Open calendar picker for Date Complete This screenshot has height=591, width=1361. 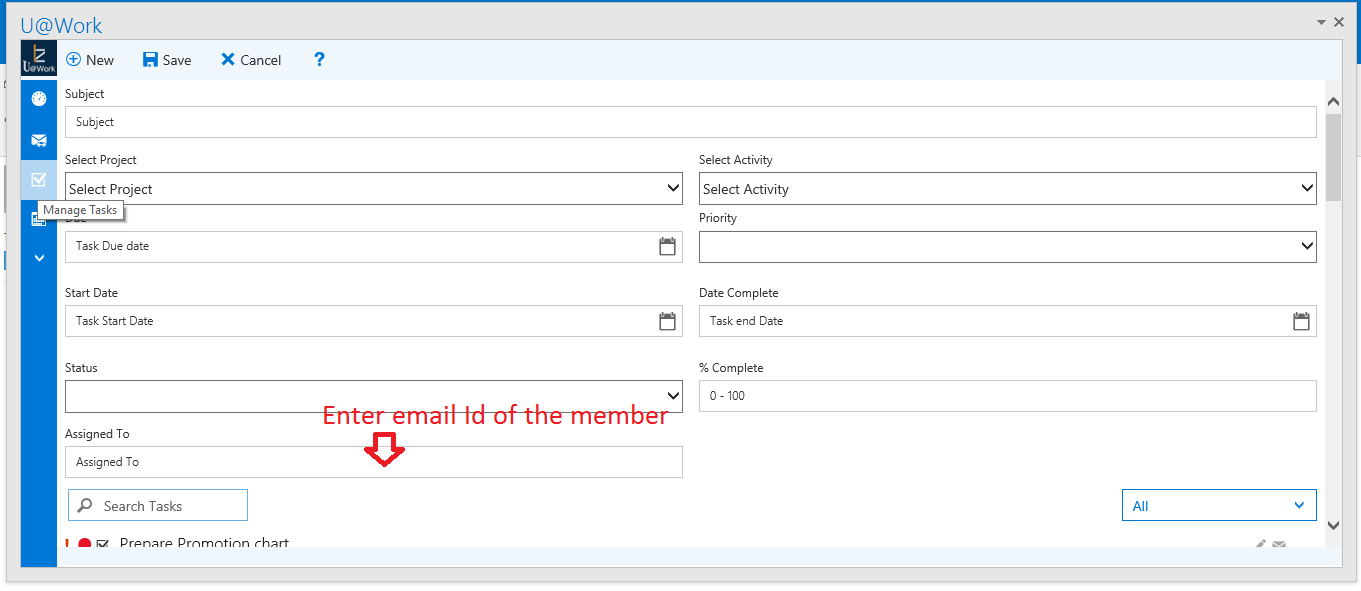point(1301,321)
